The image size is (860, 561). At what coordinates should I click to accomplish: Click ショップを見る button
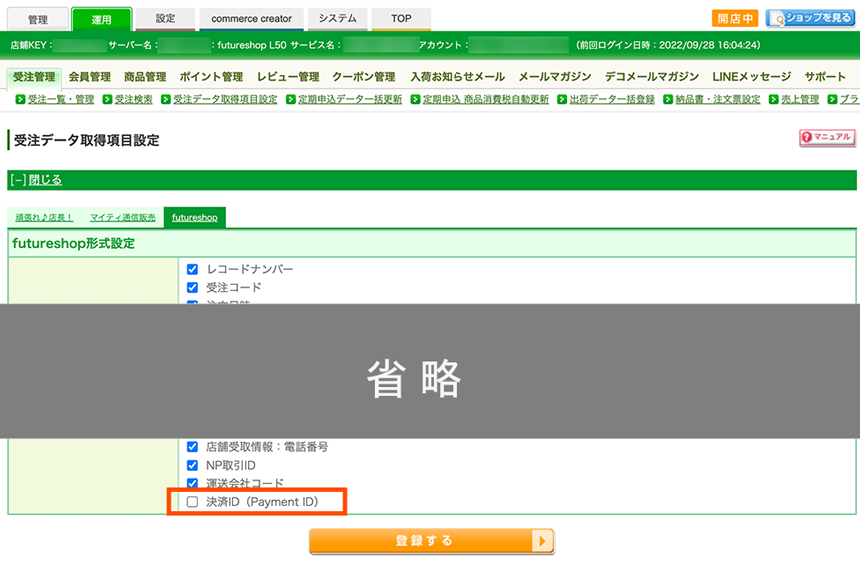click(x=811, y=18)
